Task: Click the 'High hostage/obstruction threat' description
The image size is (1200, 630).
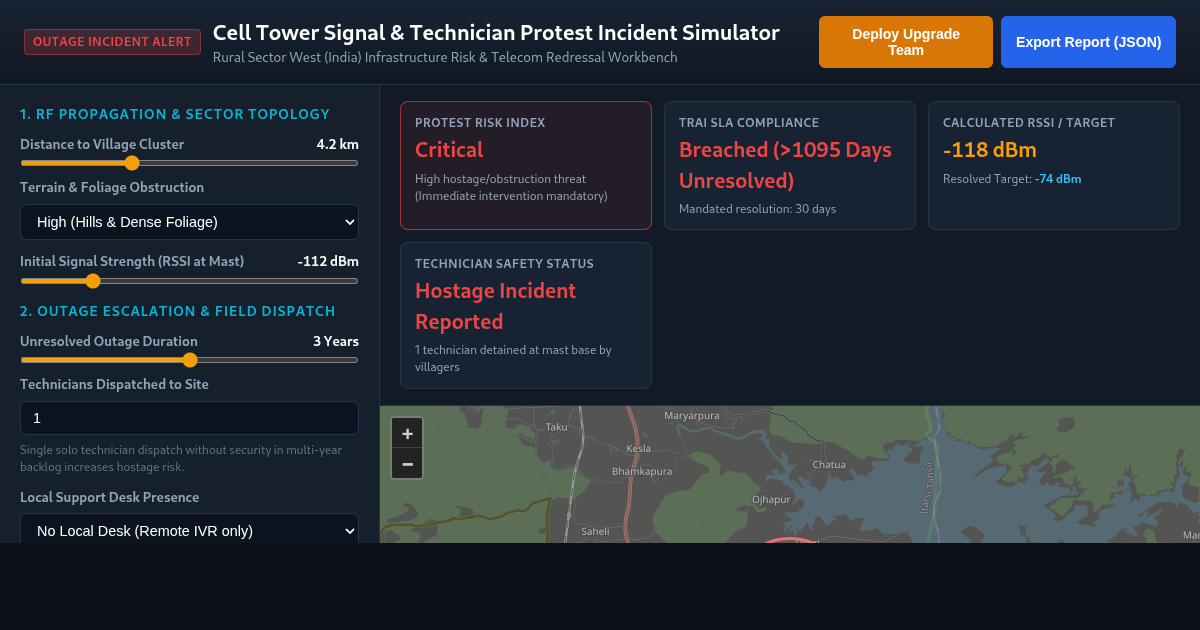Action: (511, 187)
